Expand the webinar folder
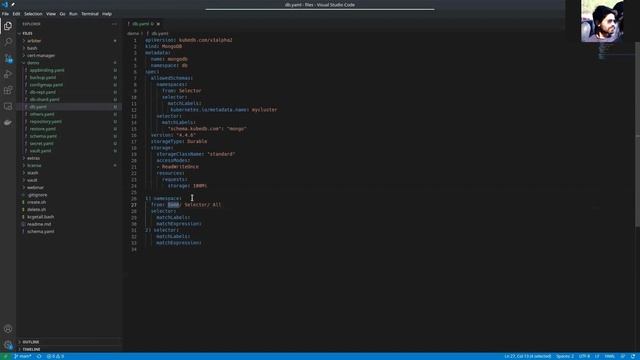640x360 pixels. point(36,188)
